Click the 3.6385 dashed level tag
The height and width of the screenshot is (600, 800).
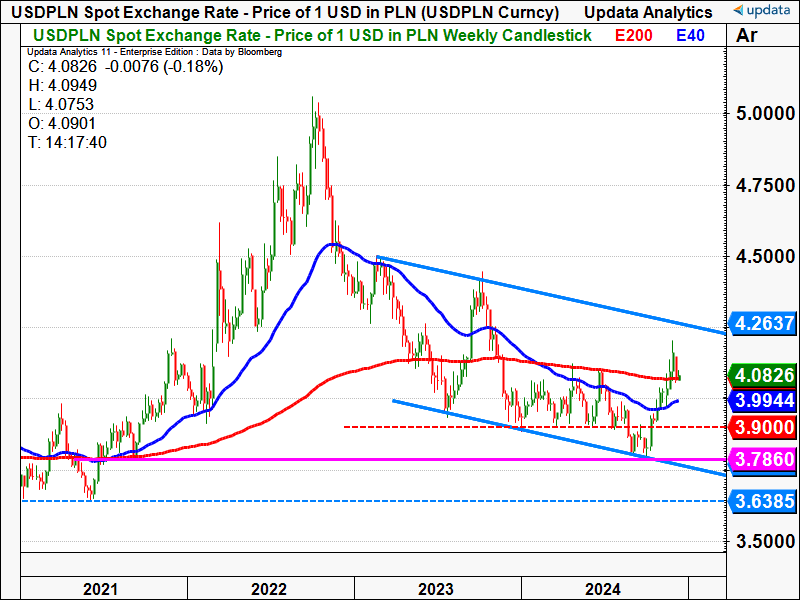[x=763, y=501]
